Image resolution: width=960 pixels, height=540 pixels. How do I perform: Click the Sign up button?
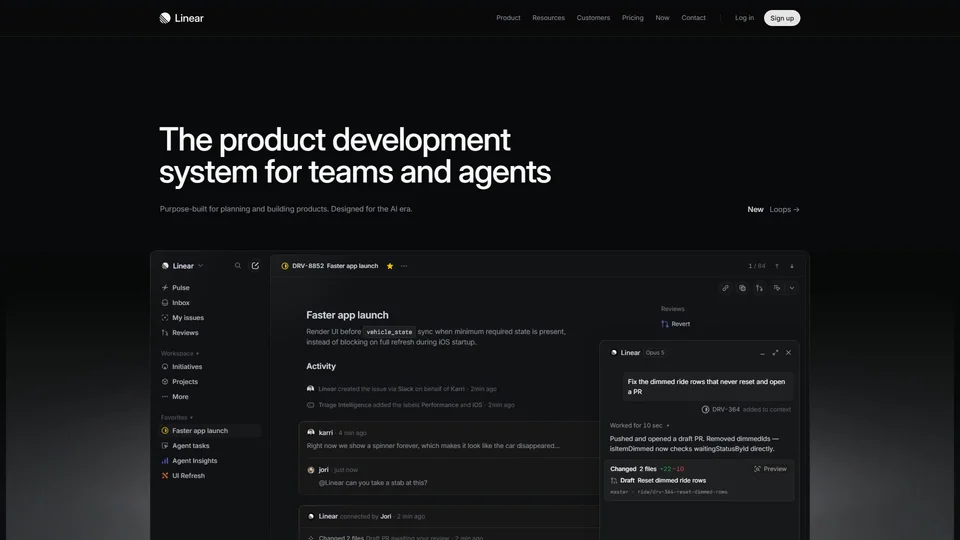782,18
